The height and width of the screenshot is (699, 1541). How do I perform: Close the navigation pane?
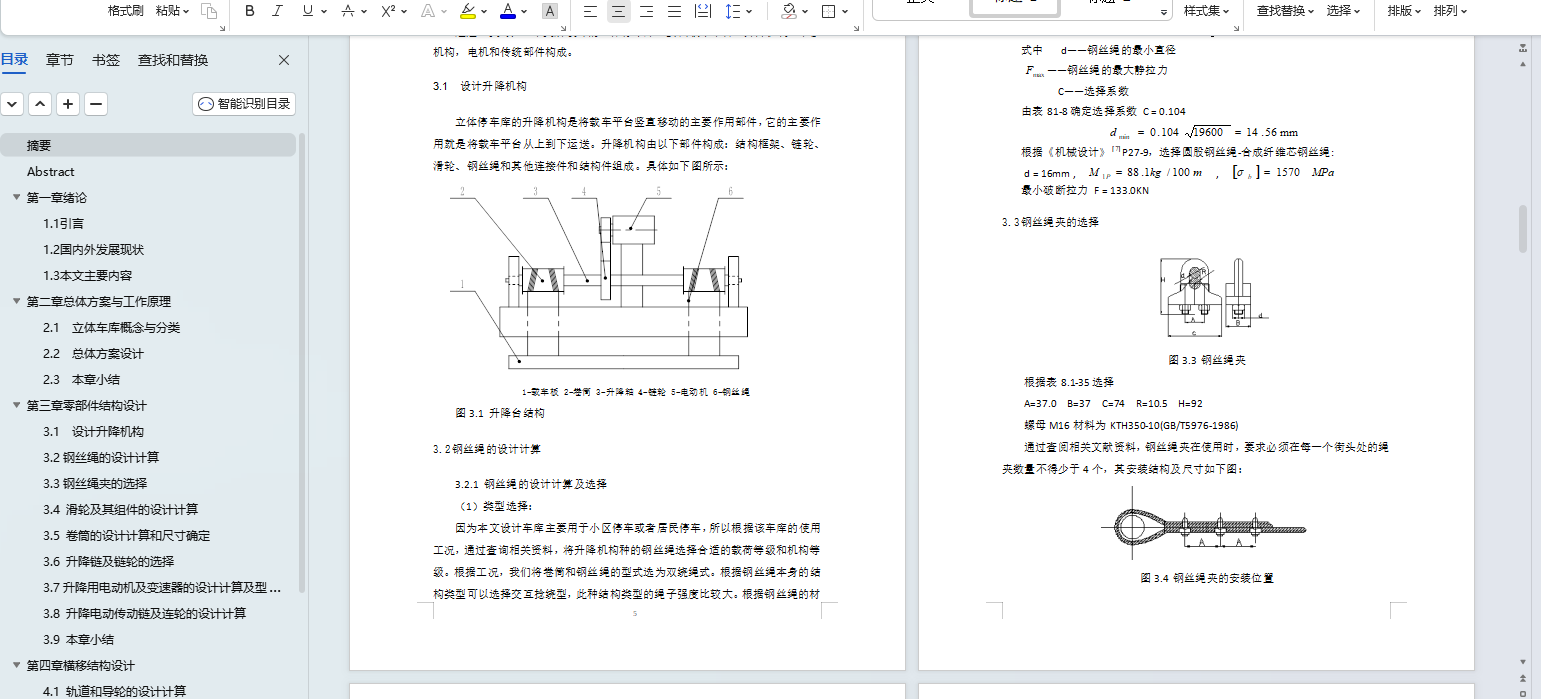[284, 60]
